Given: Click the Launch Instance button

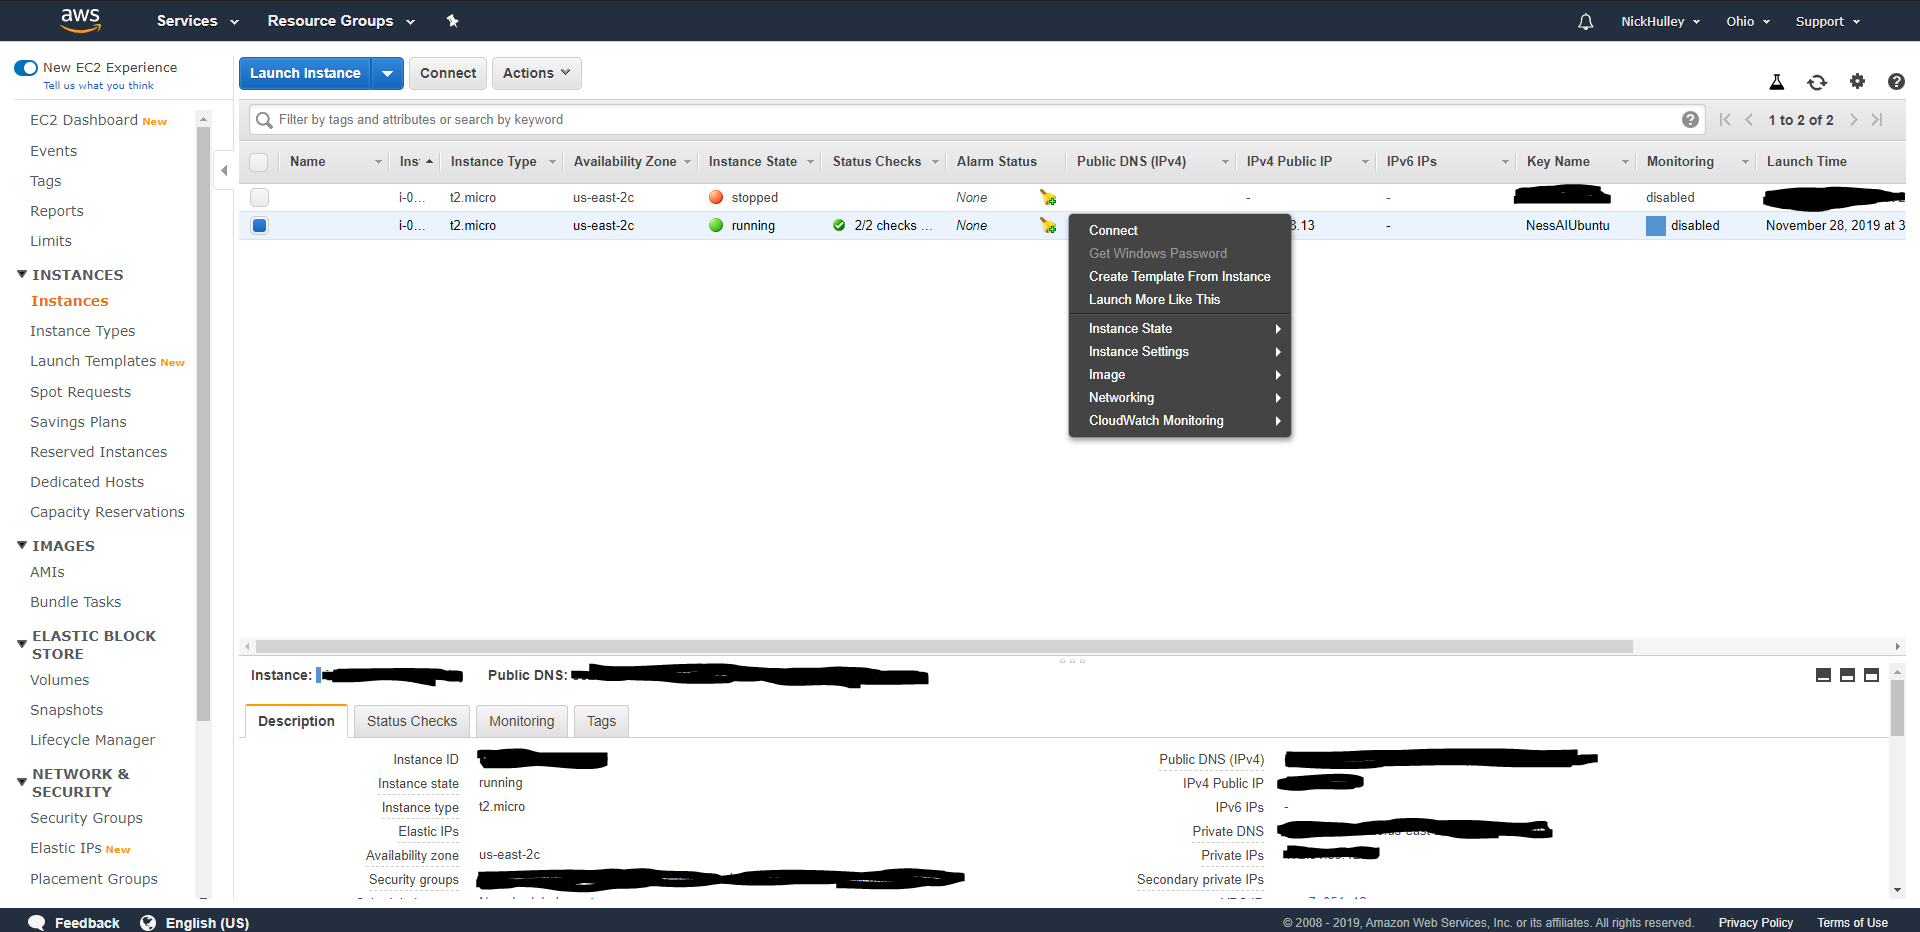Looking at the screenshot, I should click(305, 73).
